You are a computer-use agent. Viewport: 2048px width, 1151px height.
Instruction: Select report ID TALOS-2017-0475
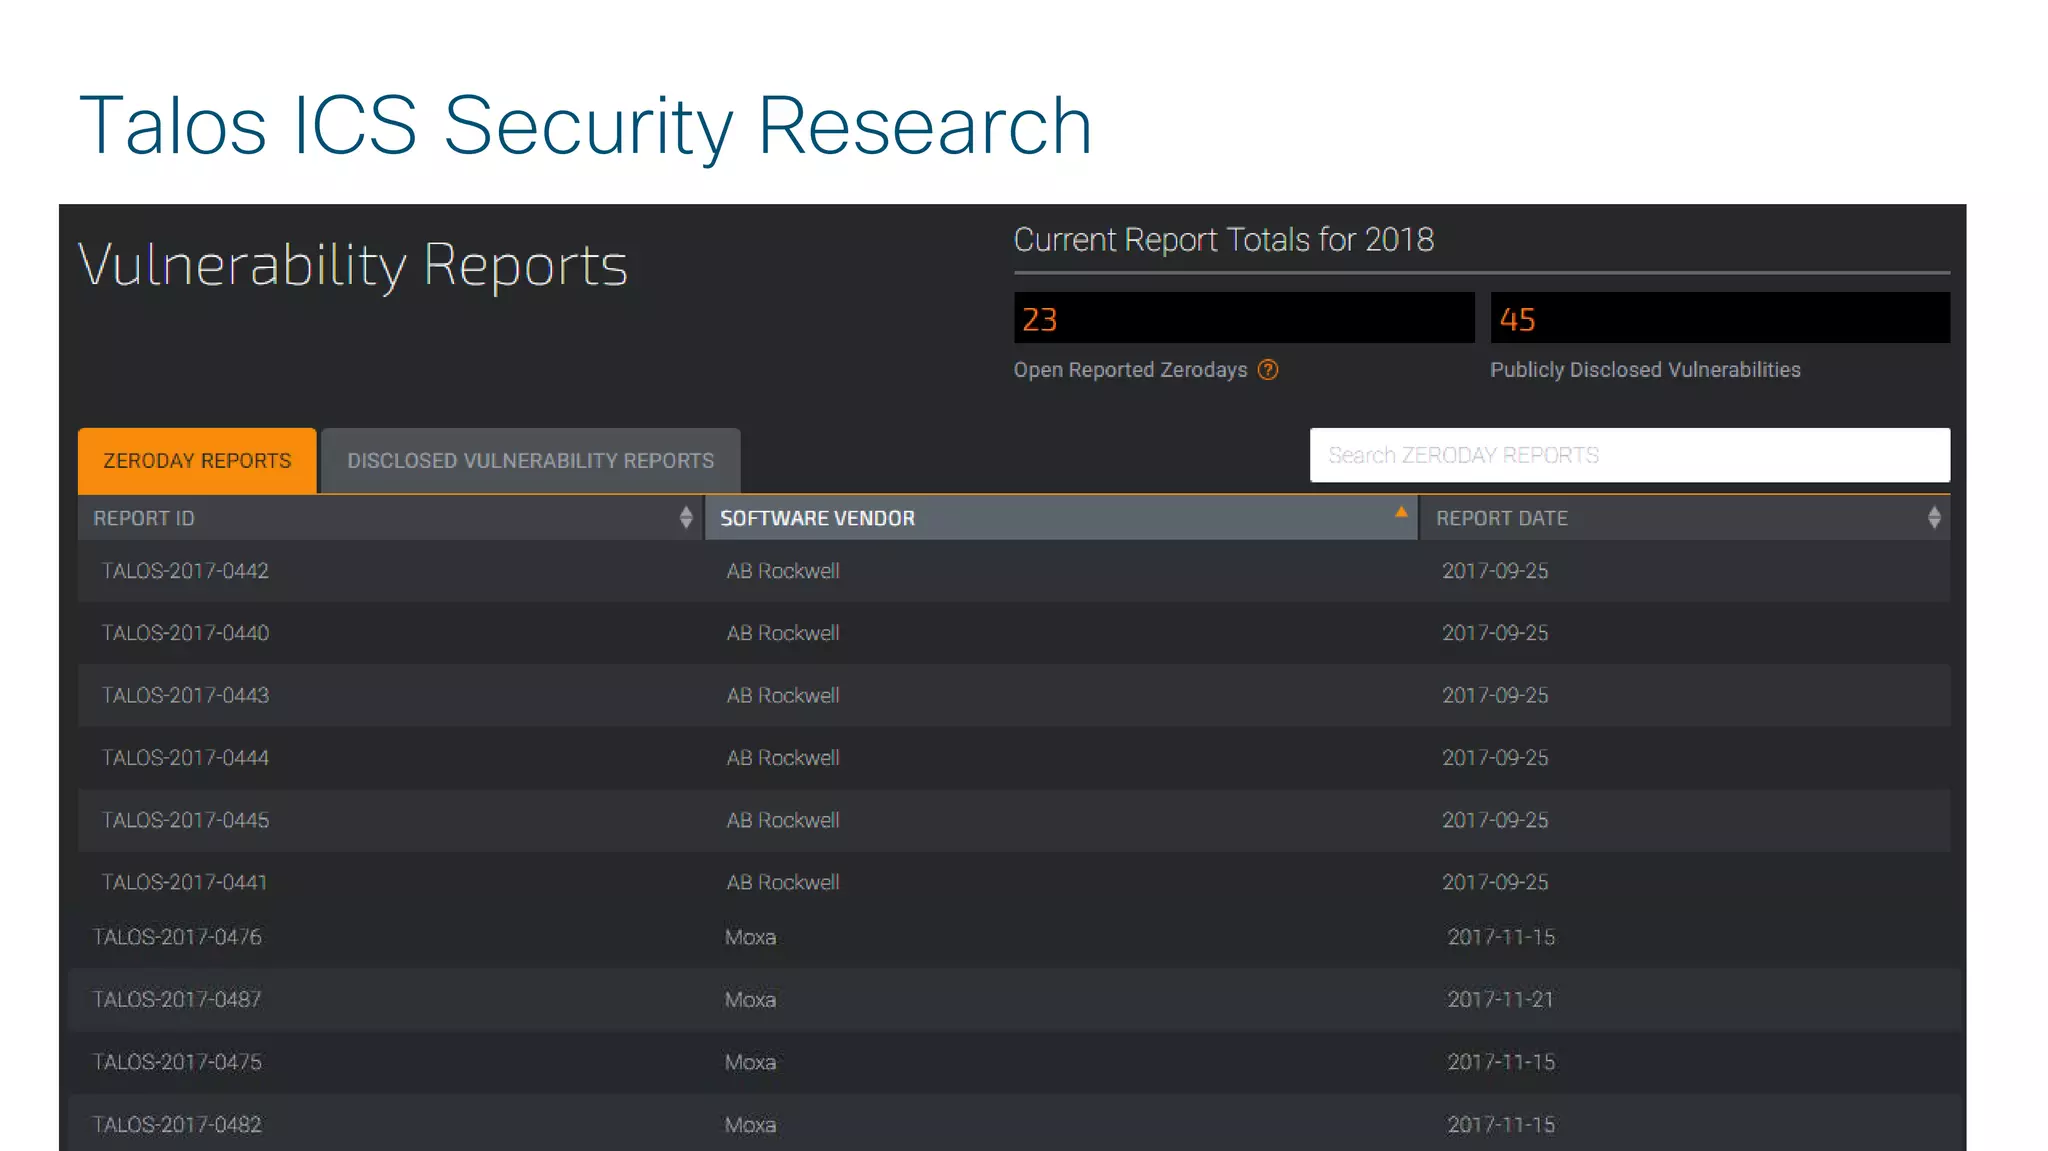[x=177, y=1062]
